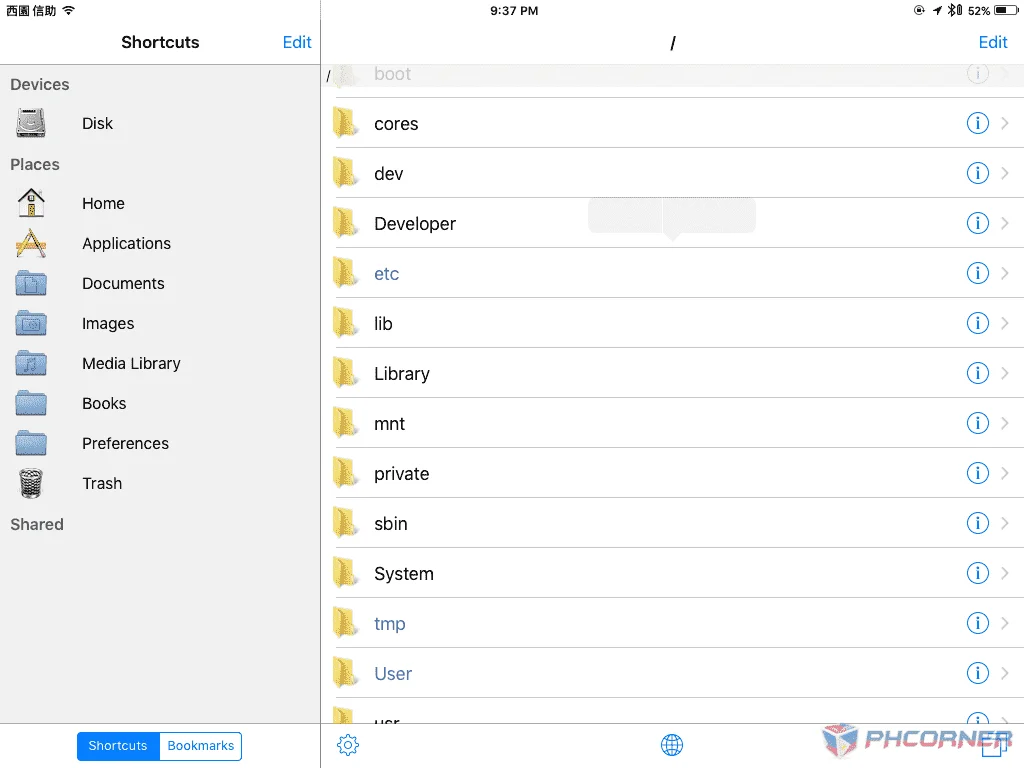Show info for cores folder

click(977, 123)
